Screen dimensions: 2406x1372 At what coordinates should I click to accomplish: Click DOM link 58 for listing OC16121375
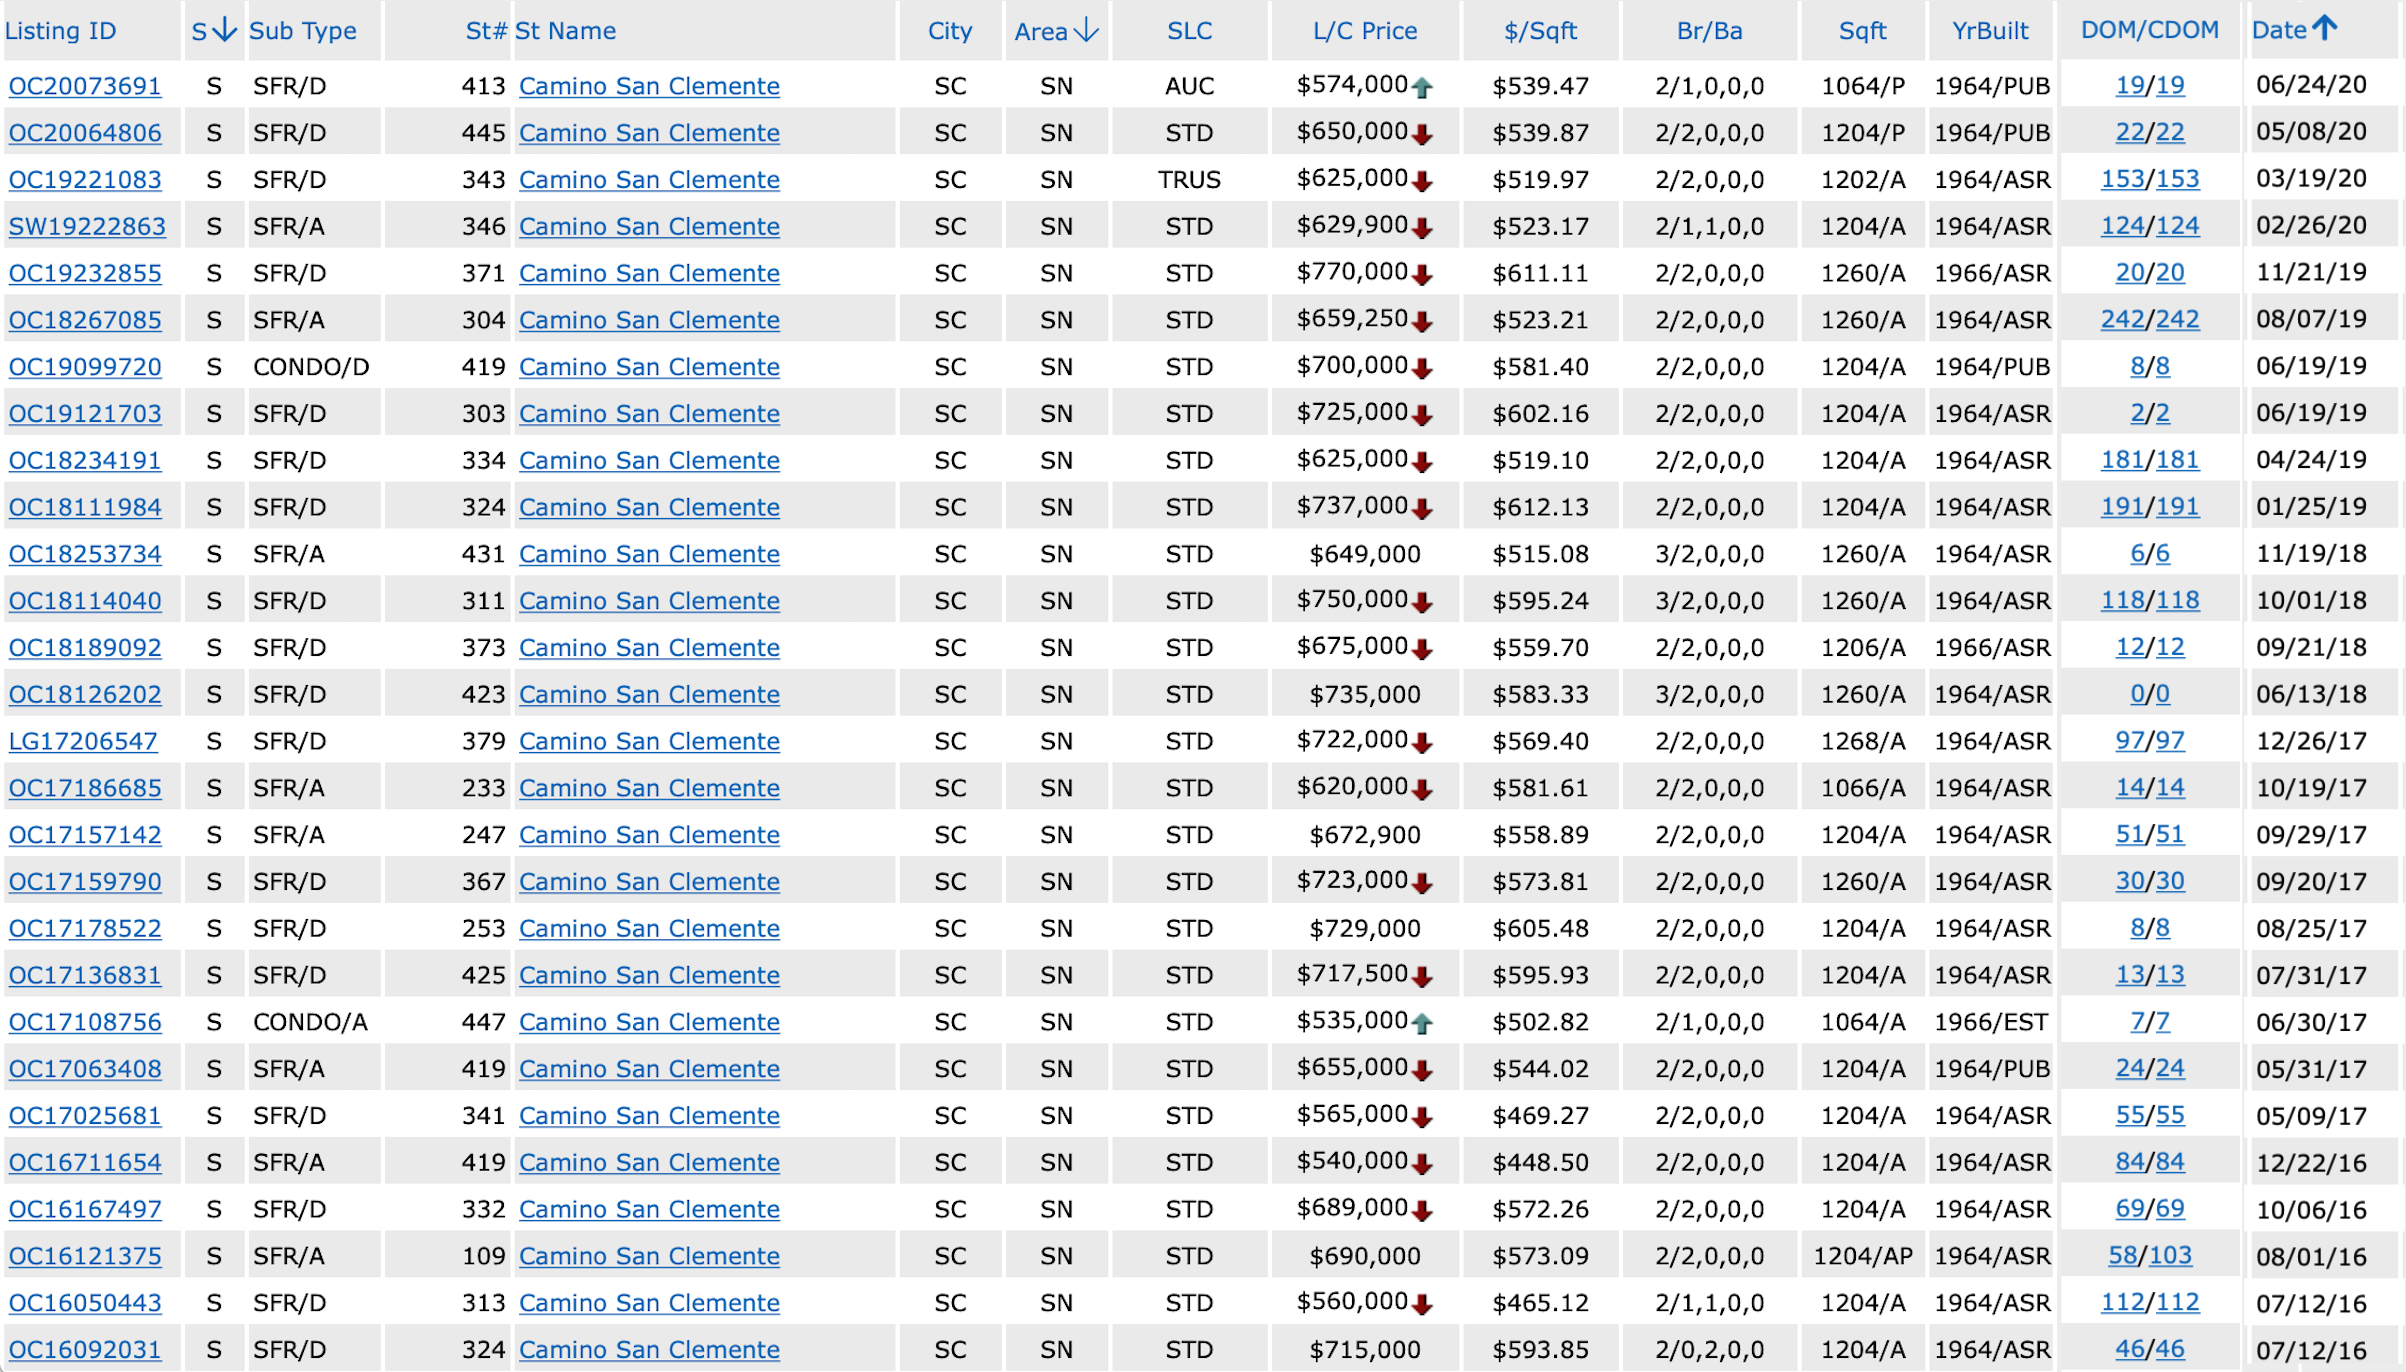pyautogui.click(x=2122, y=1255)
